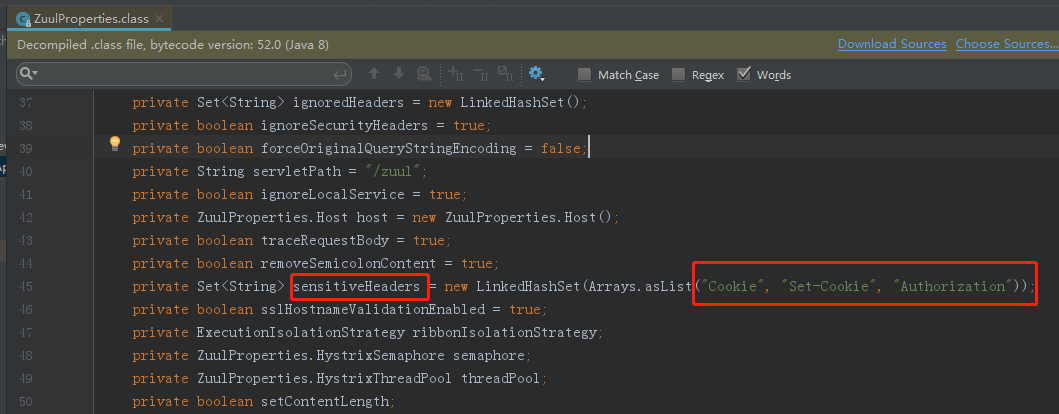Click the threadPool field name

click(x=500, y=378)
